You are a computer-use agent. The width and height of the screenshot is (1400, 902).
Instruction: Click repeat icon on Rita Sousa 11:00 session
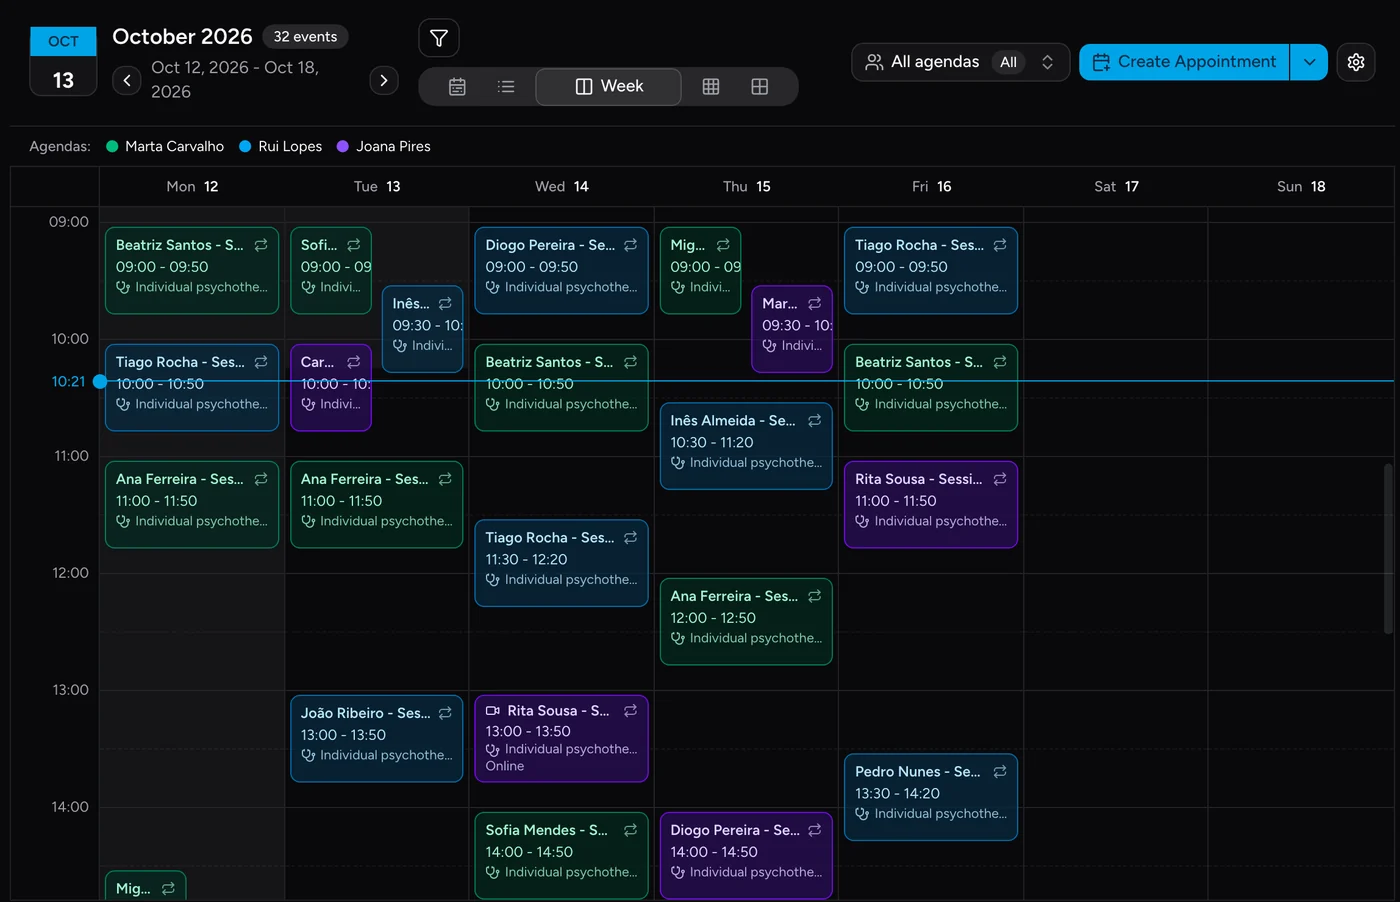coord(1000,479)
